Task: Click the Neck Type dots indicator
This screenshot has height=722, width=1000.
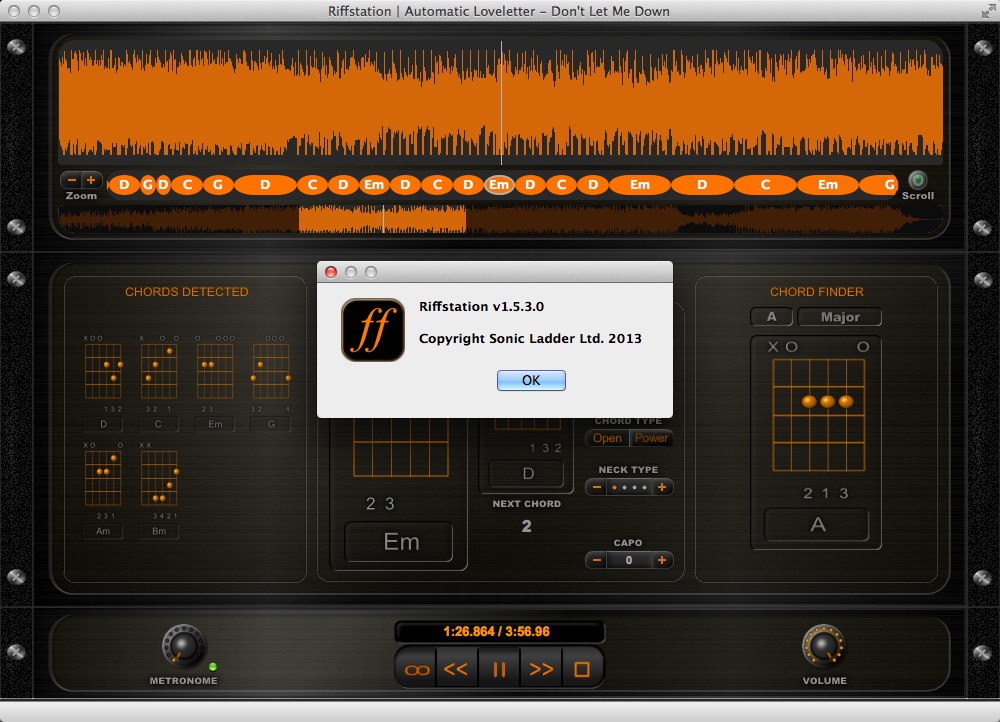Action: point(629,487)
